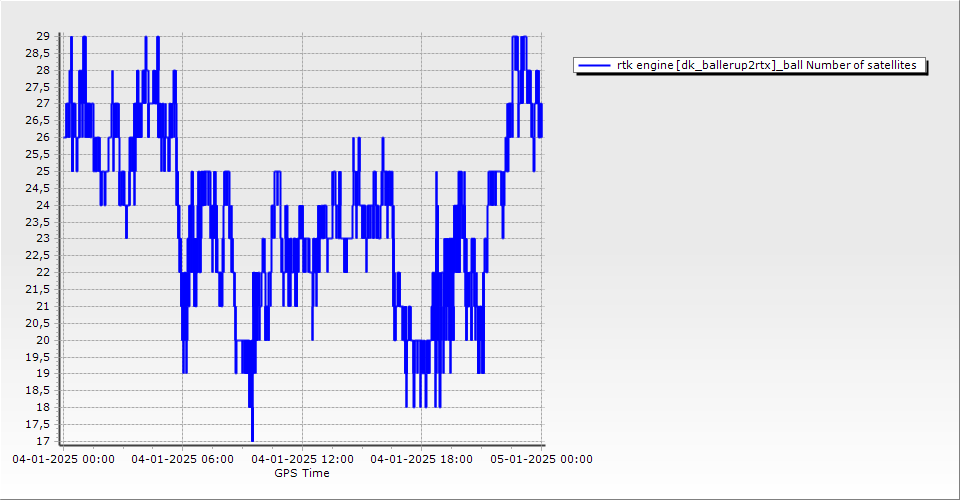Click the 04-01-2025 06:00 x-axis label

tap(182, 460)
